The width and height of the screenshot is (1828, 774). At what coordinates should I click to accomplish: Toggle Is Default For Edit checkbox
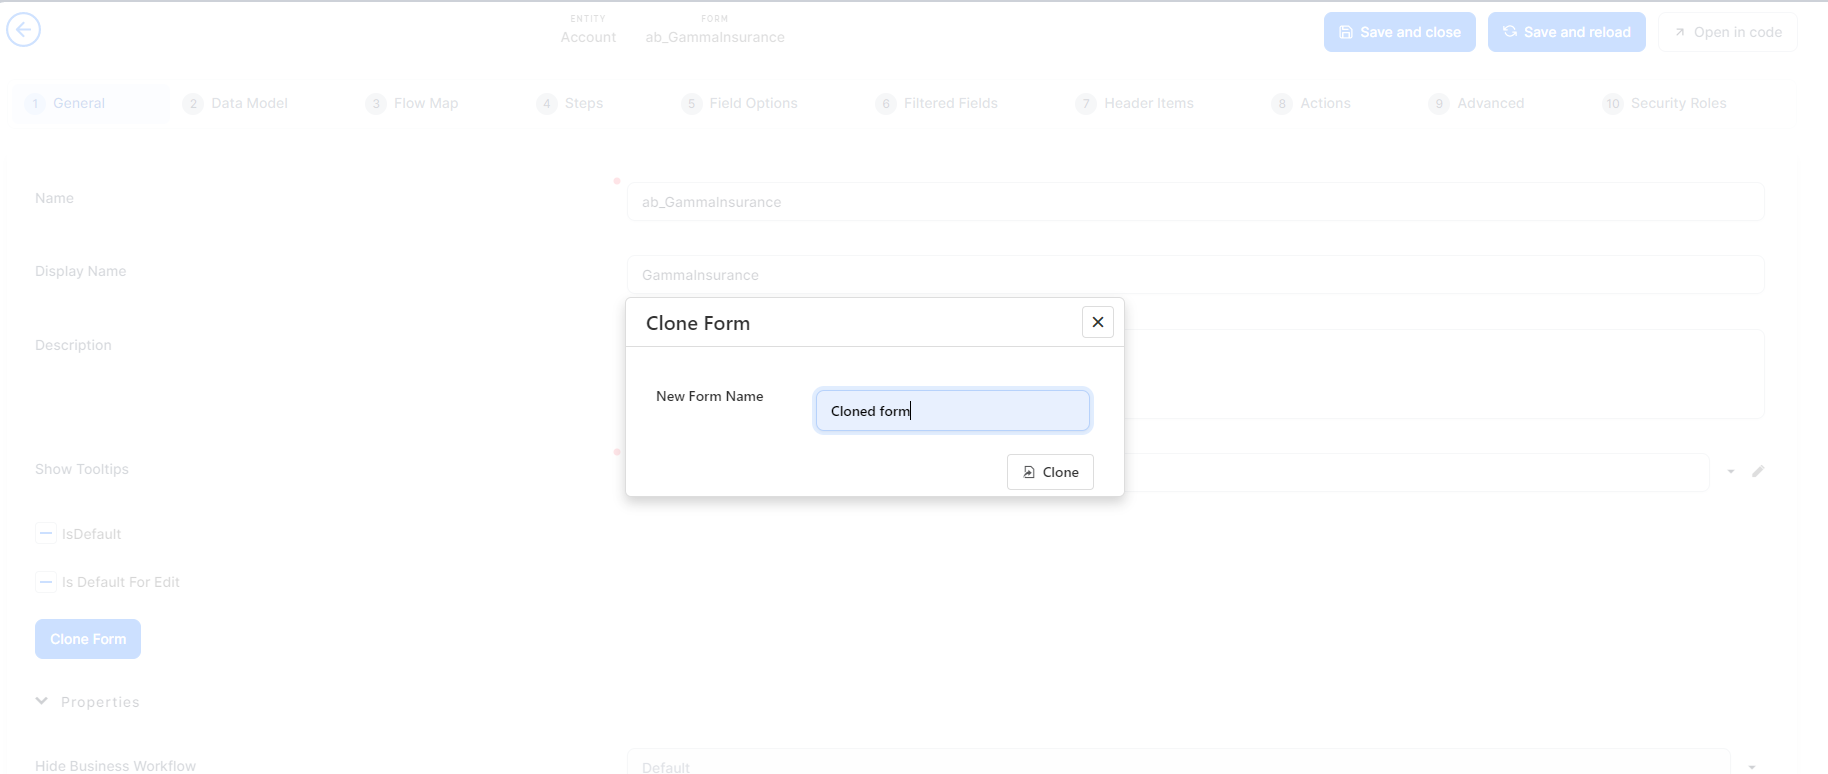[46, 582]
